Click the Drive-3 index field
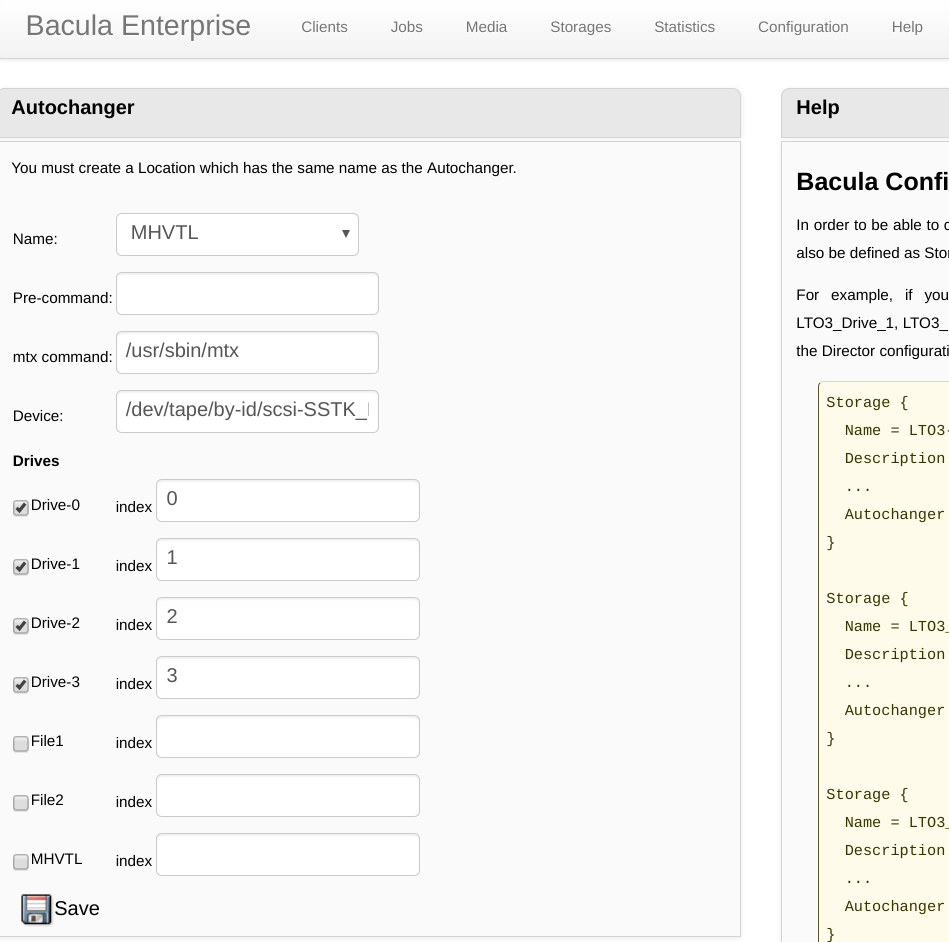Image resolution: width=949 pixels, height=942 pixels. [x=288, y=677]
